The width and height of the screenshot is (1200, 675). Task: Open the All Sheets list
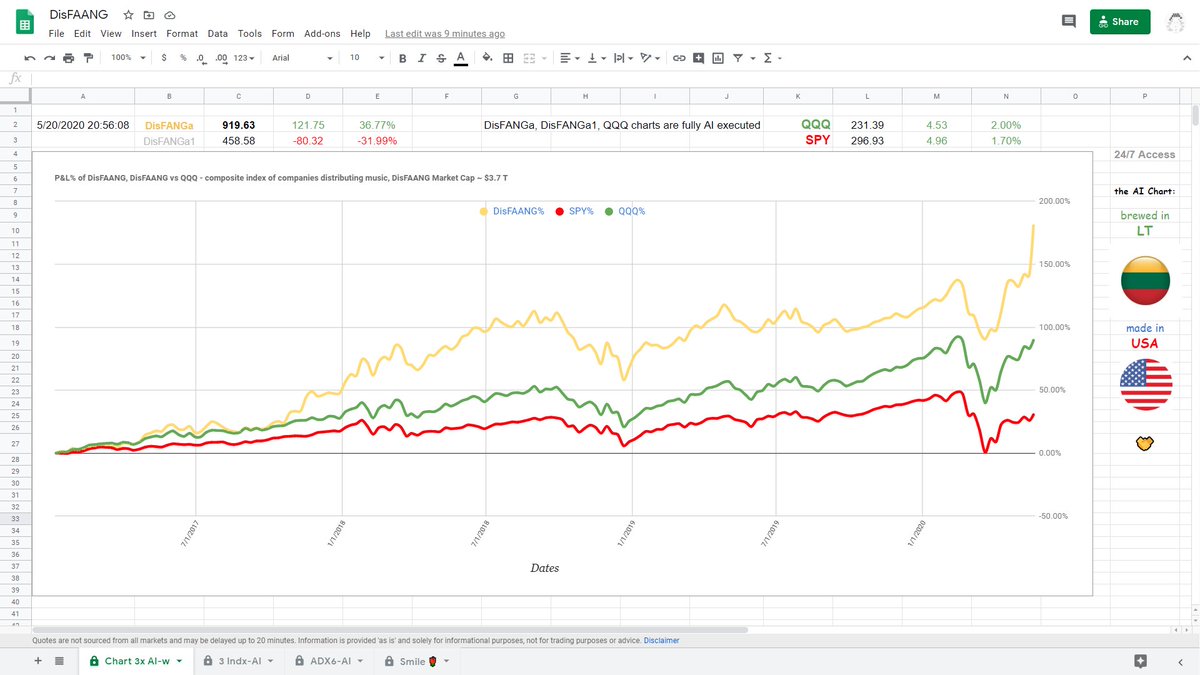click(59, 661)
